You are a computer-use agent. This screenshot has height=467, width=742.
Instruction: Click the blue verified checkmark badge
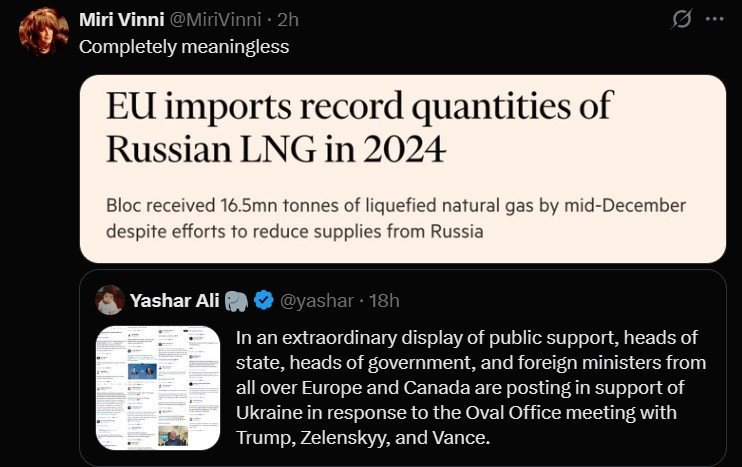coord(264,300)
